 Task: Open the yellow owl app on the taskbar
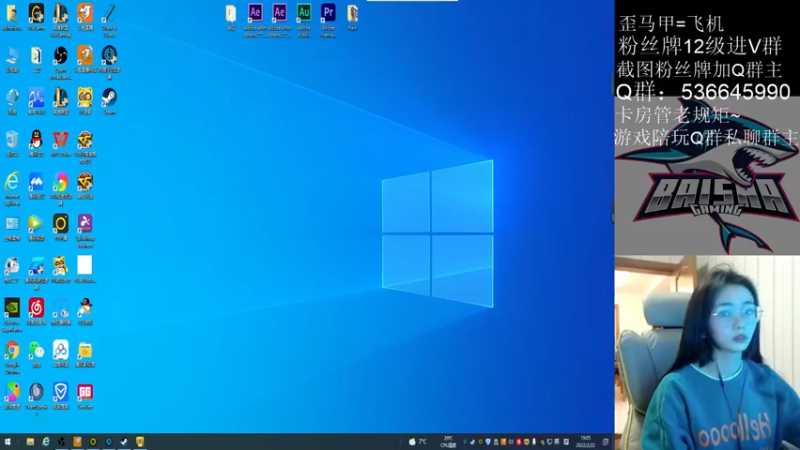point(140,442)
